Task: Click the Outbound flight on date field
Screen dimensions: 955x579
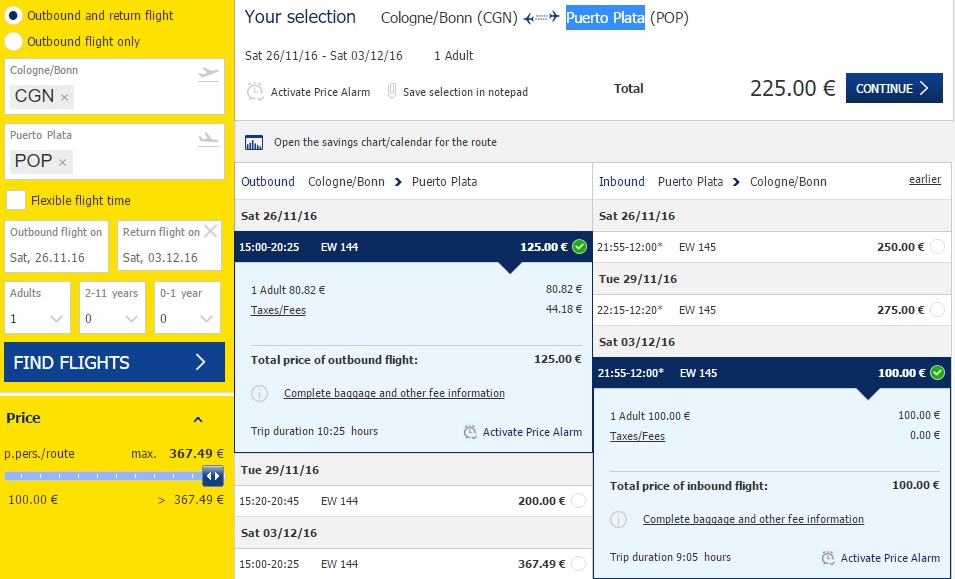Action: [56, 246]
